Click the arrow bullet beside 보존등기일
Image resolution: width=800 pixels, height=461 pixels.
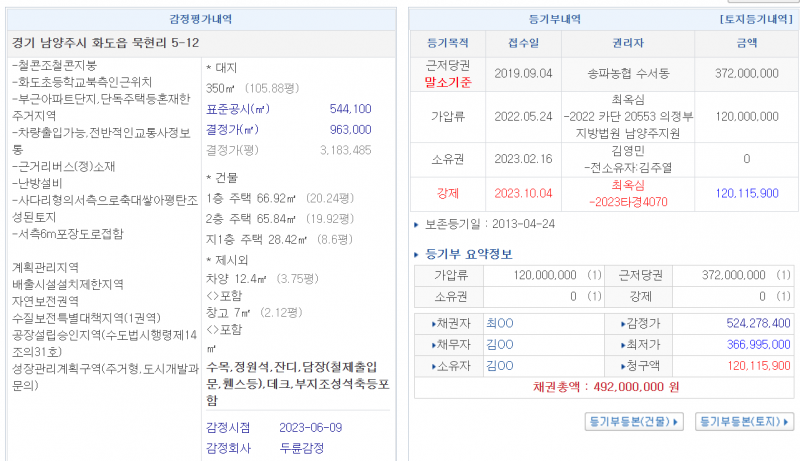tap(417, 224)
